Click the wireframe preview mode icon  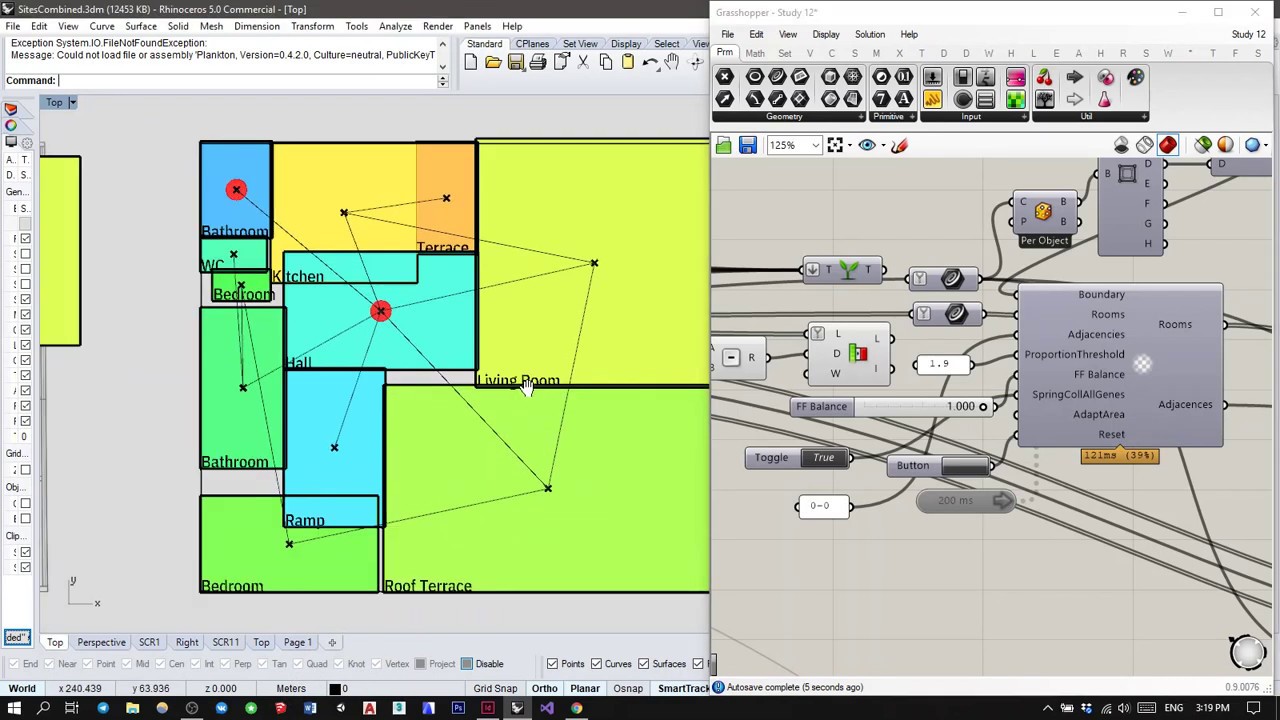coord(1145,145)
